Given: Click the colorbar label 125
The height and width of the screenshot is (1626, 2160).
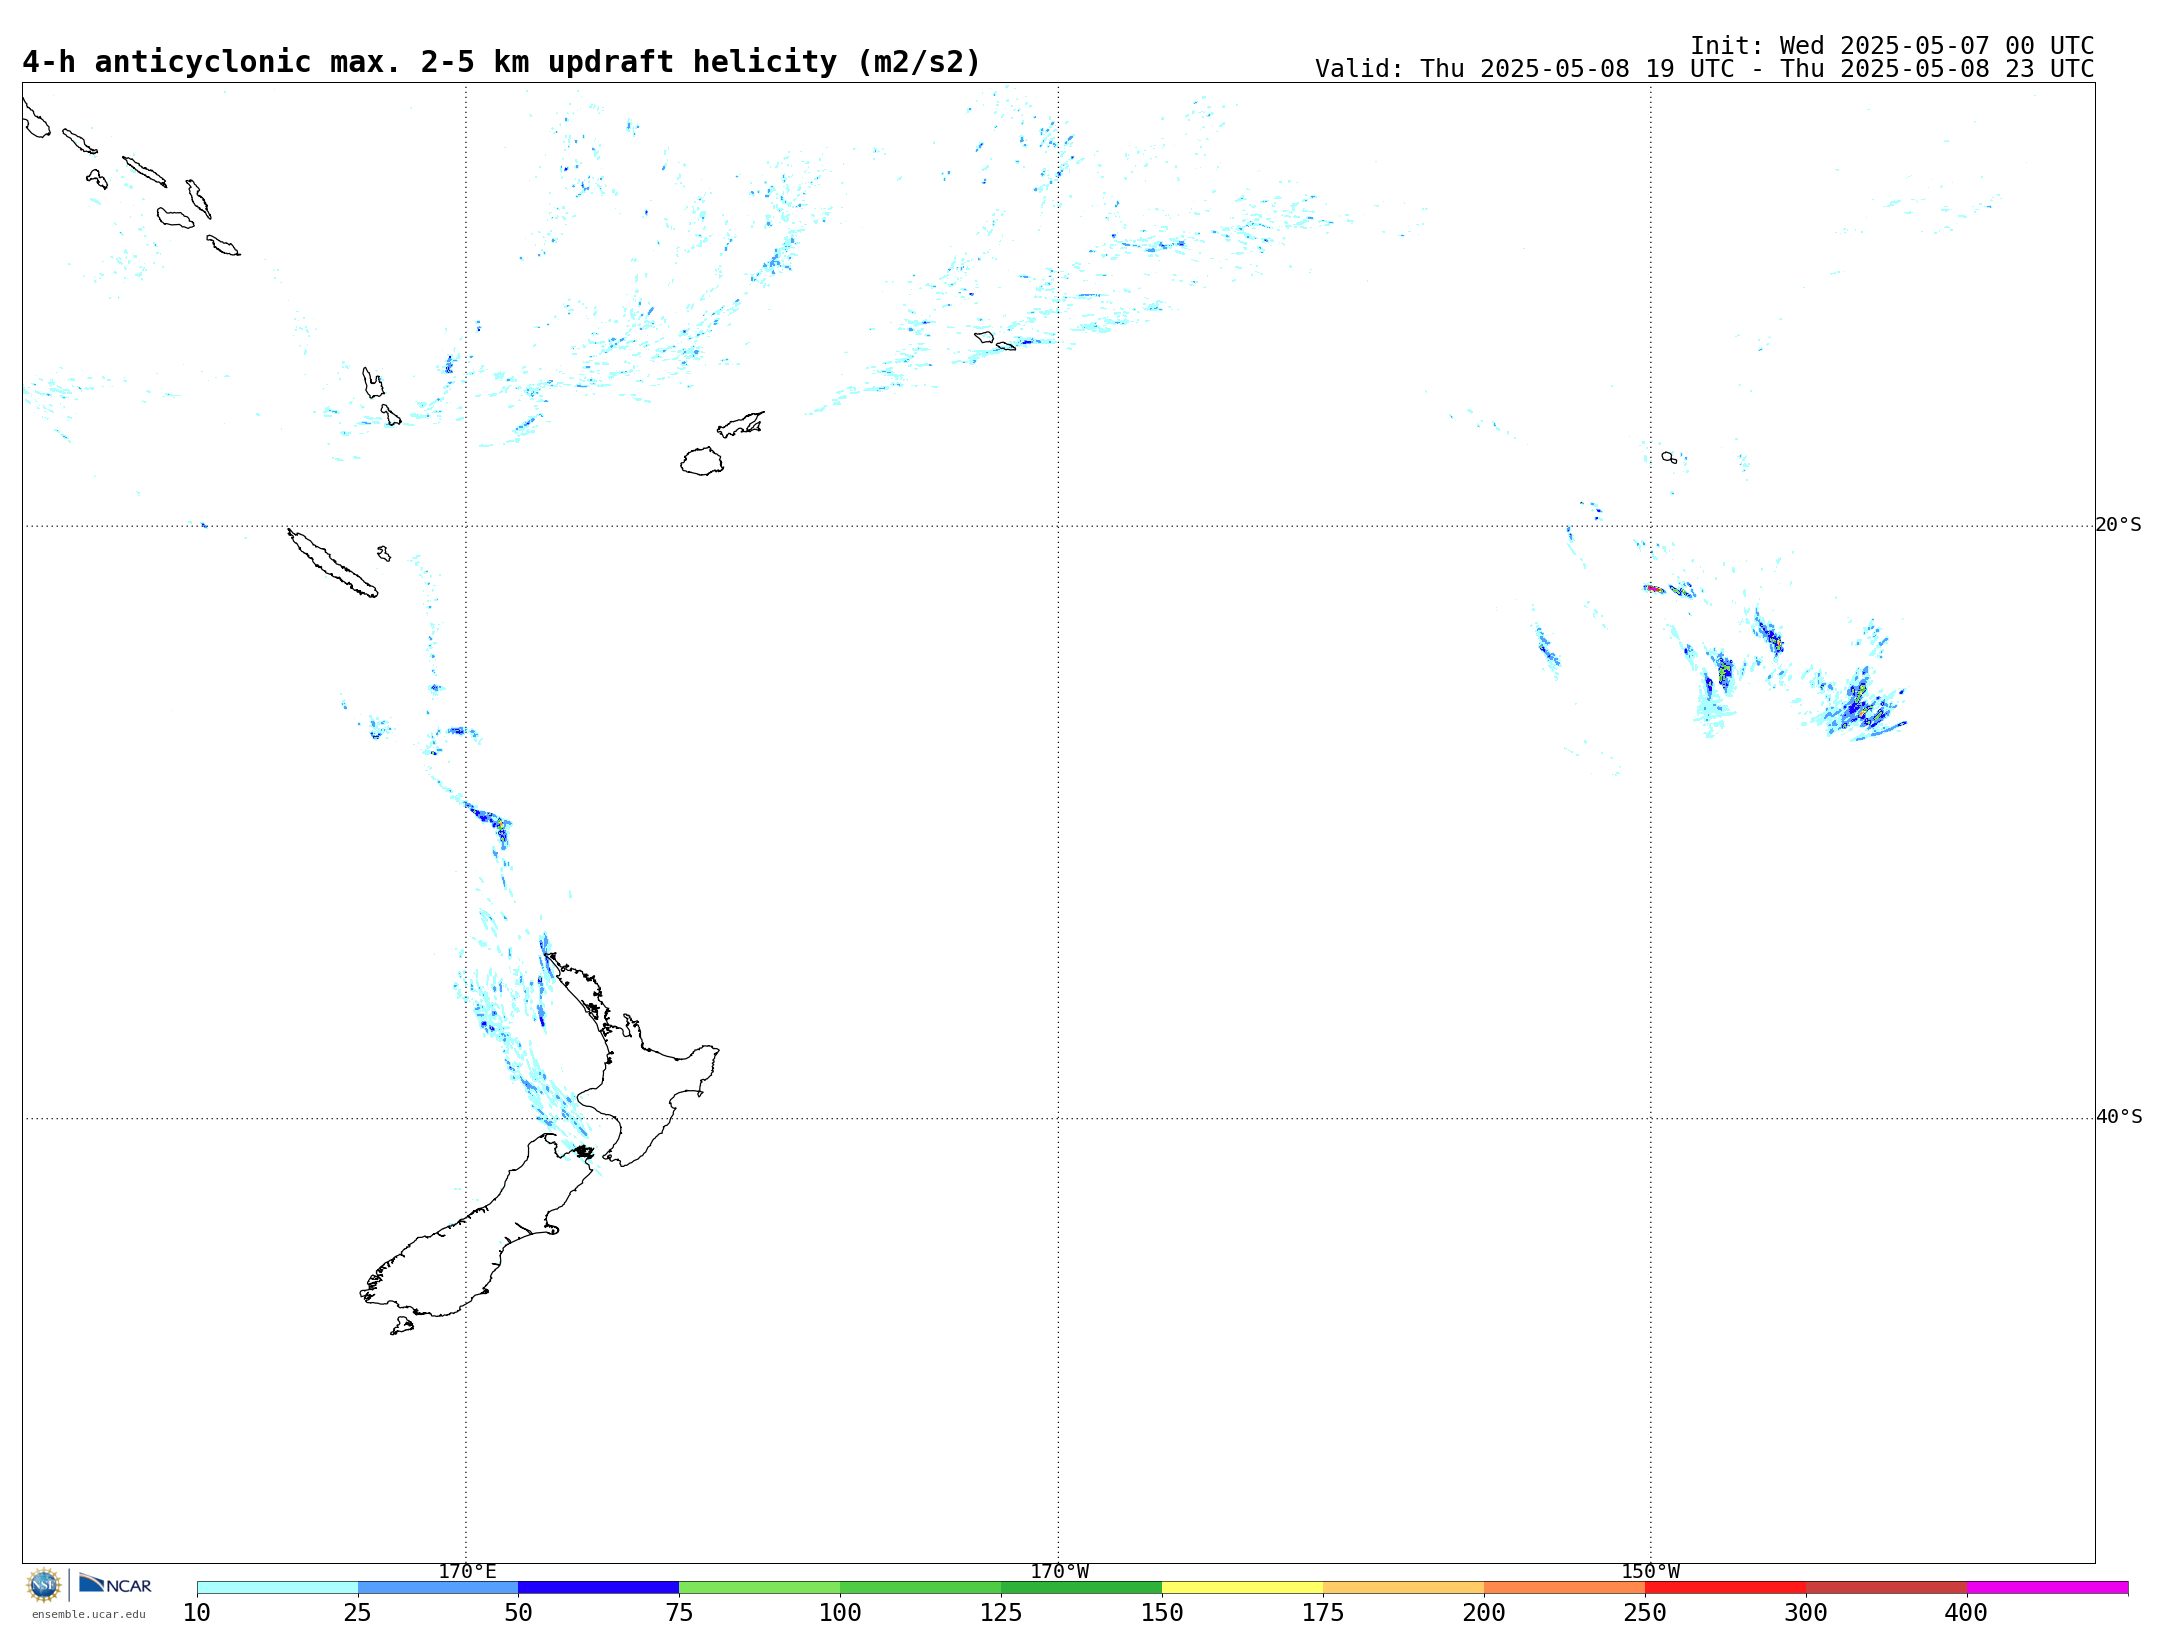Looking at the screenshot, I should point(1001,1613).
